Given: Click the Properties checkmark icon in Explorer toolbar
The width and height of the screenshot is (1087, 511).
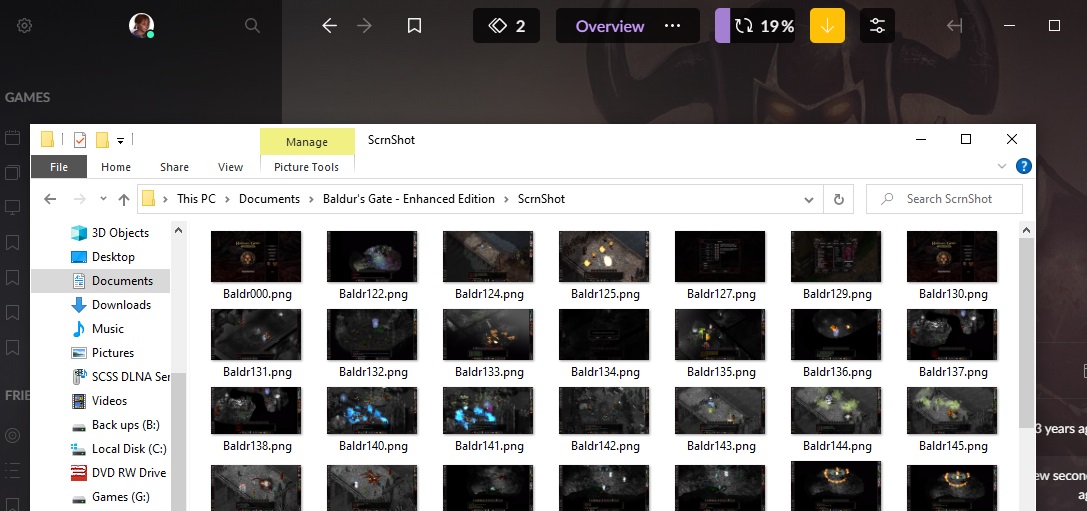Looking at the screenshot, I should (x=80, y=140).
